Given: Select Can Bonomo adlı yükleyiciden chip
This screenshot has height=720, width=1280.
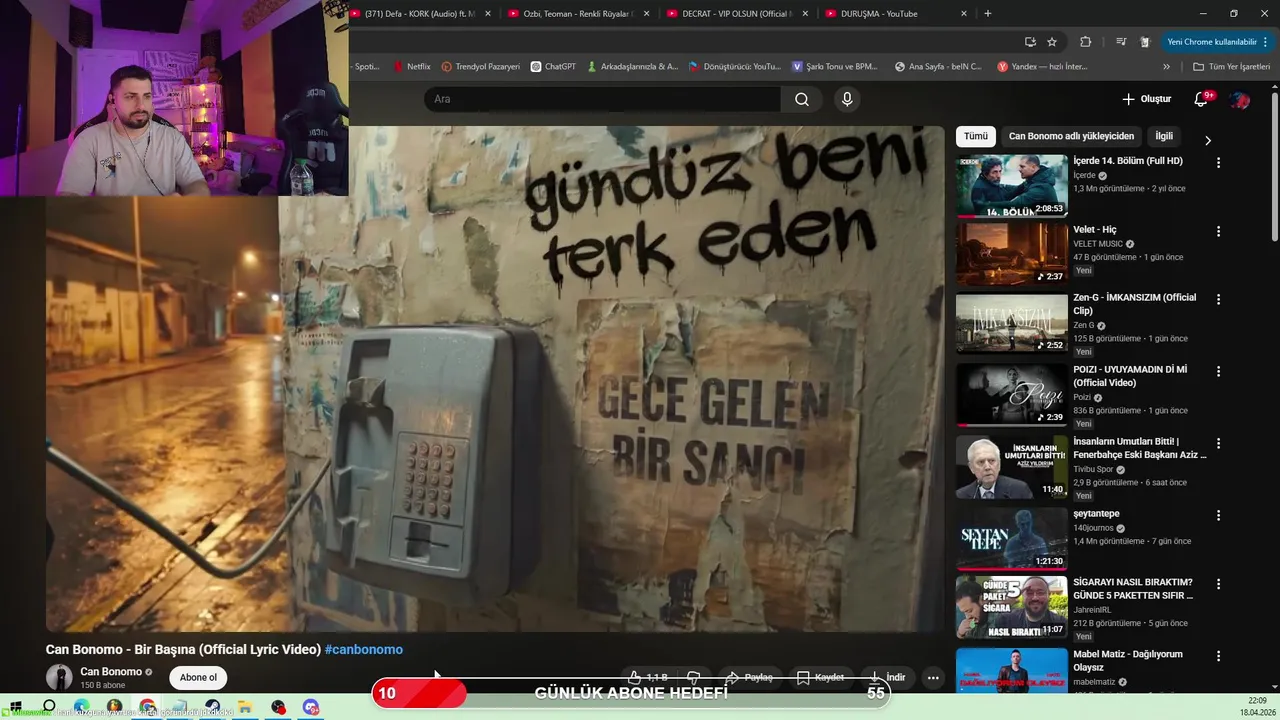Looking at the screenshot, I should tap(1071, 136).
